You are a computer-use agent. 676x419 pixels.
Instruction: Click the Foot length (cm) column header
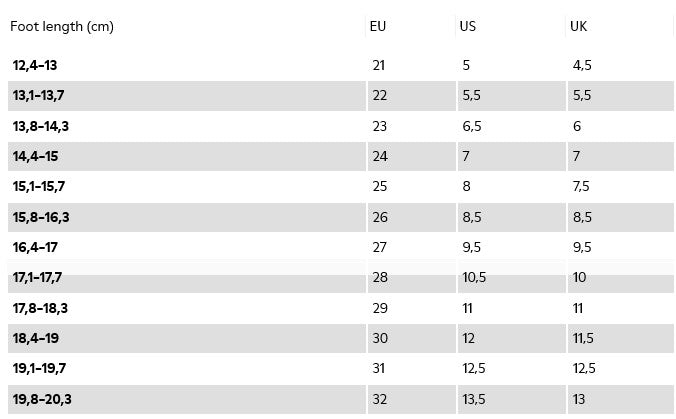(x=62, y=27)
